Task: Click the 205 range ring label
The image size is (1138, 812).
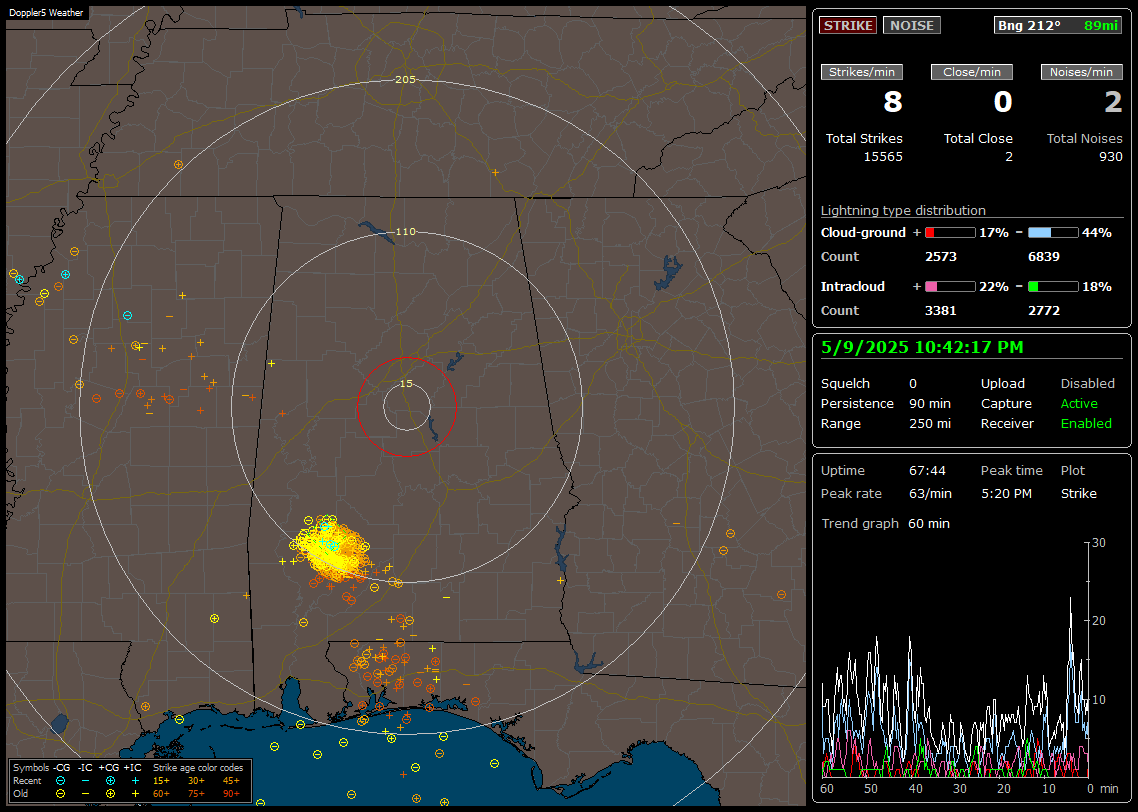Action: pos(405,80)
